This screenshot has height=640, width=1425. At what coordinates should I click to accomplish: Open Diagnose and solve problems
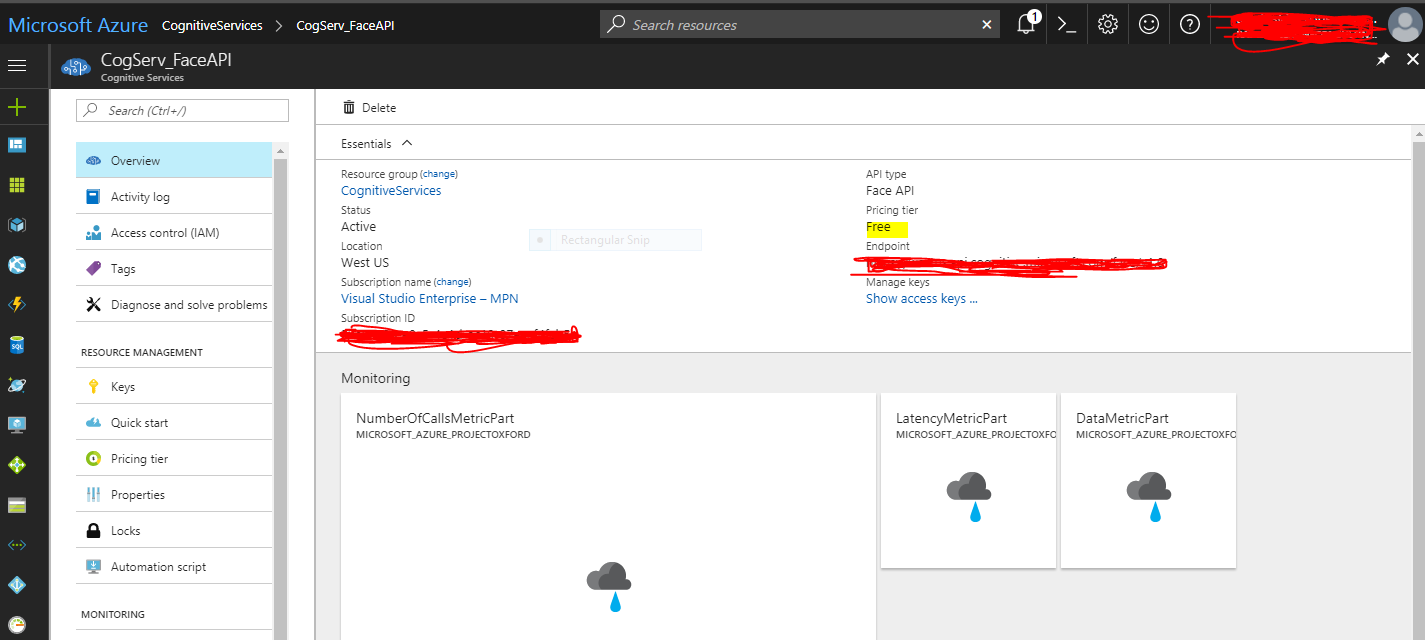[174, 304]
